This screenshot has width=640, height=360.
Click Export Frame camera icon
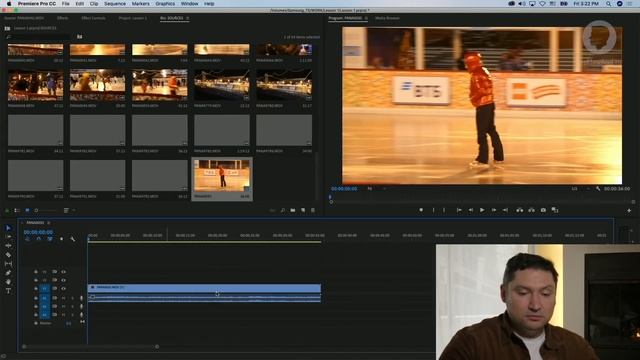coord(543,210)
